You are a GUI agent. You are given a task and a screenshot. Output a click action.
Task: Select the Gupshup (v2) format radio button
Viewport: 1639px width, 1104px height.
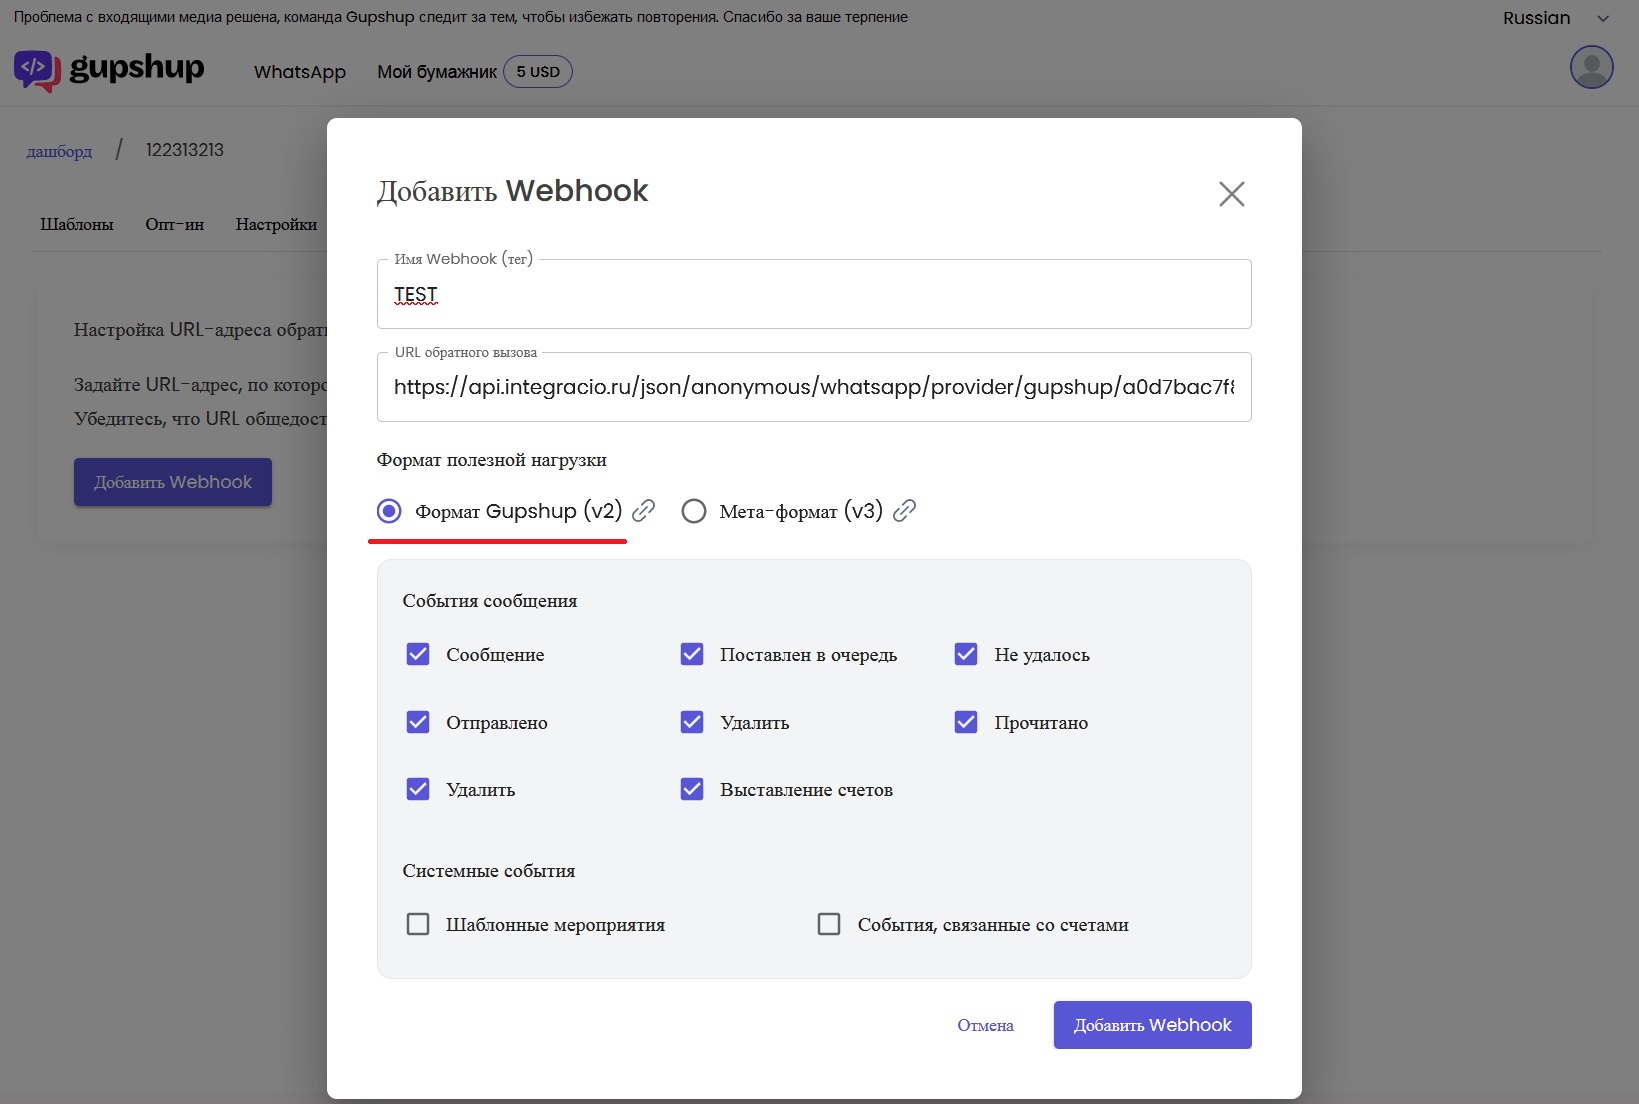pyautogui.click(x=389, y=511)
